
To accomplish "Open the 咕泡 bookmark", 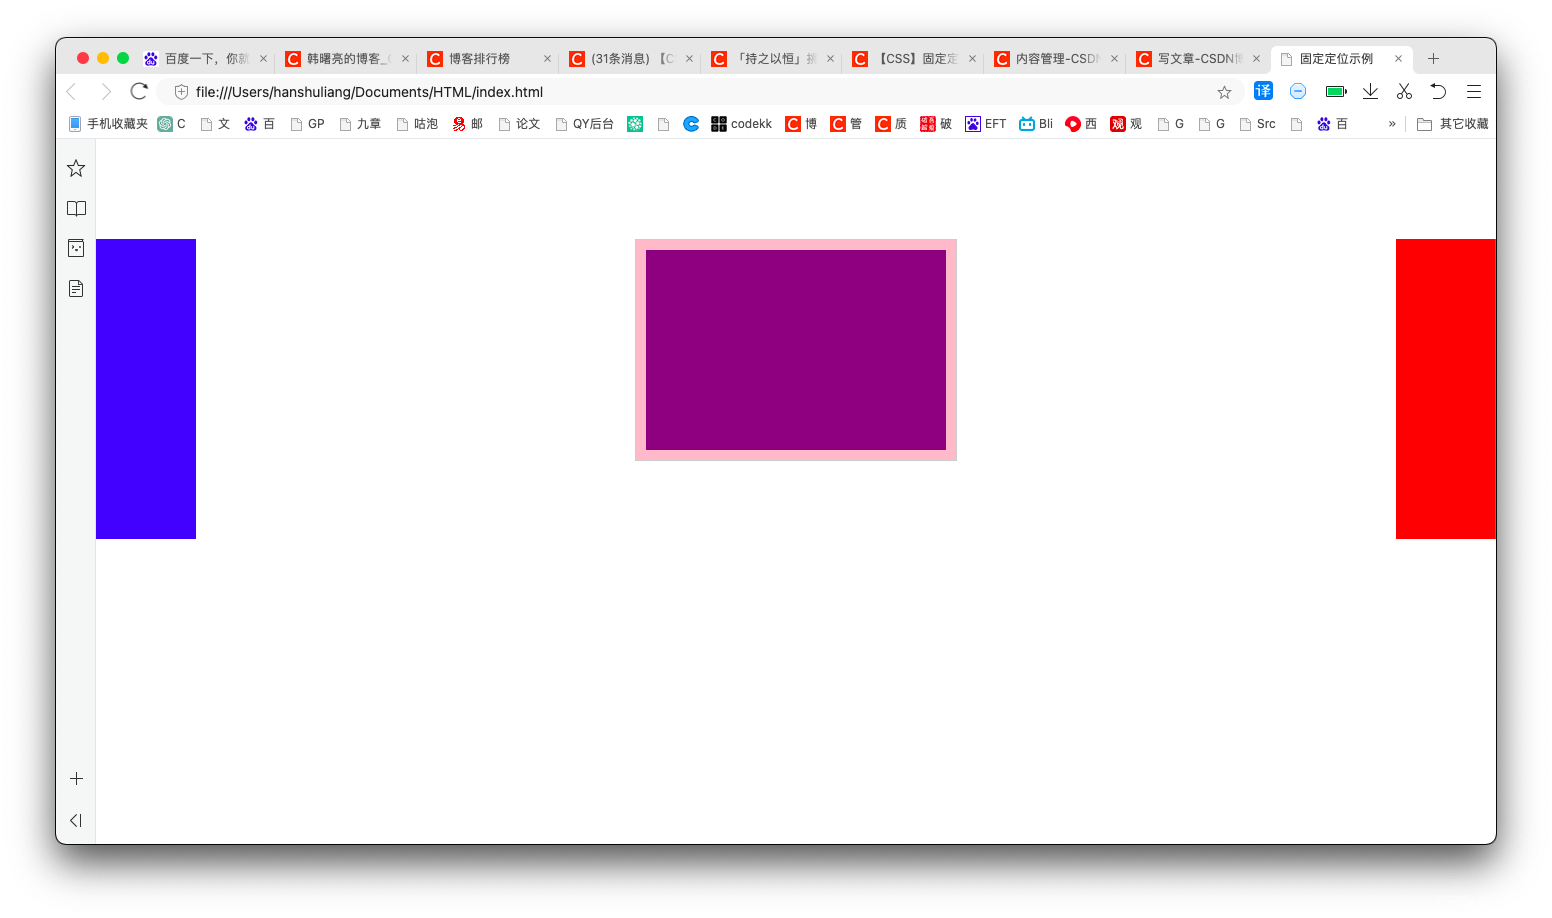I will pos(417,124).
